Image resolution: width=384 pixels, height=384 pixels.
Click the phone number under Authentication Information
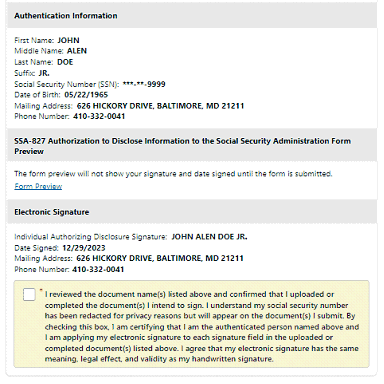[99, 116]
